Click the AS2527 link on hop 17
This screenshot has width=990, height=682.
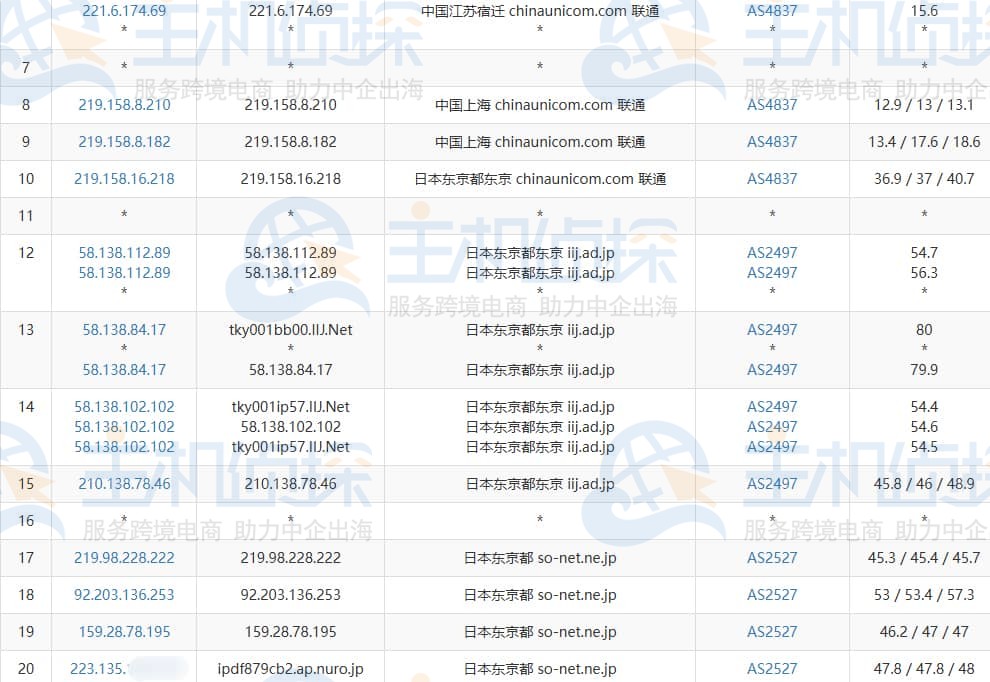click(771, 557)
